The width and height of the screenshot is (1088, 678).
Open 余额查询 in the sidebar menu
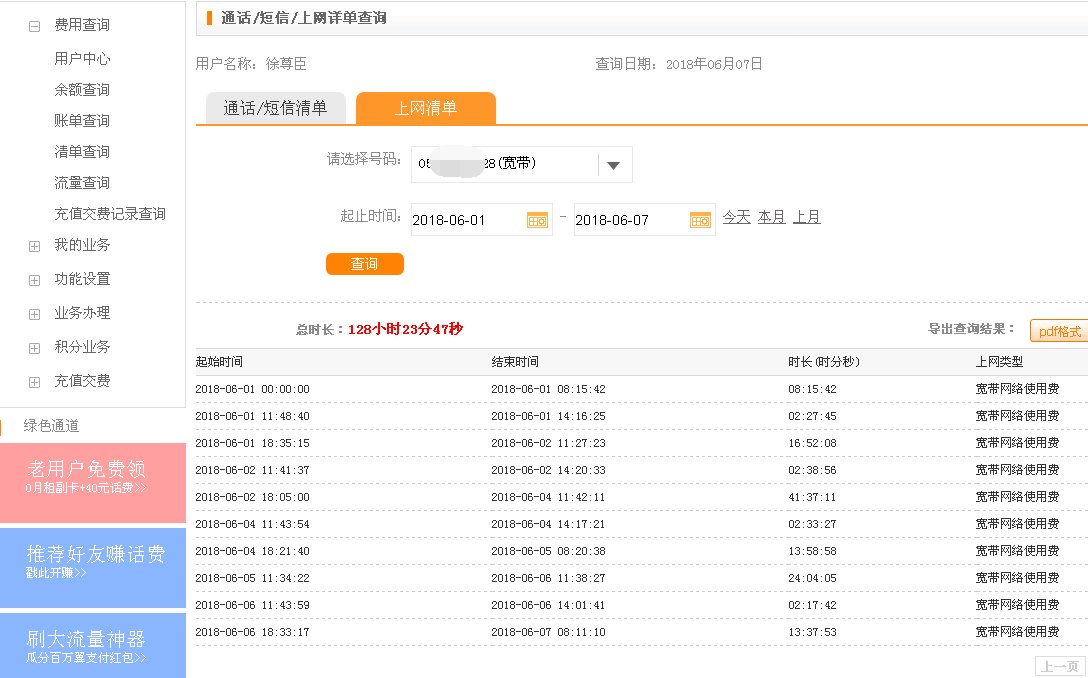[x=82, y=89]
